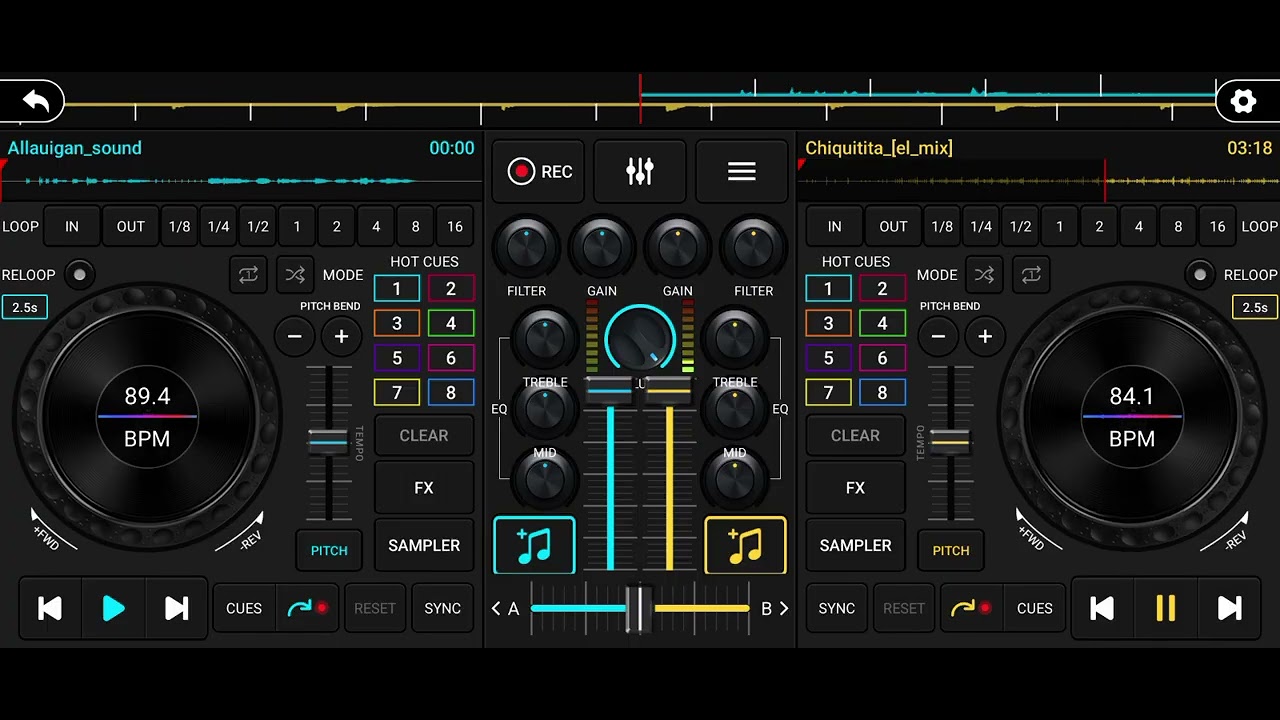Trigger hot cue 1 on deck A
The height and width of the screenshot is (720, 1280).
tap(397, 289)
